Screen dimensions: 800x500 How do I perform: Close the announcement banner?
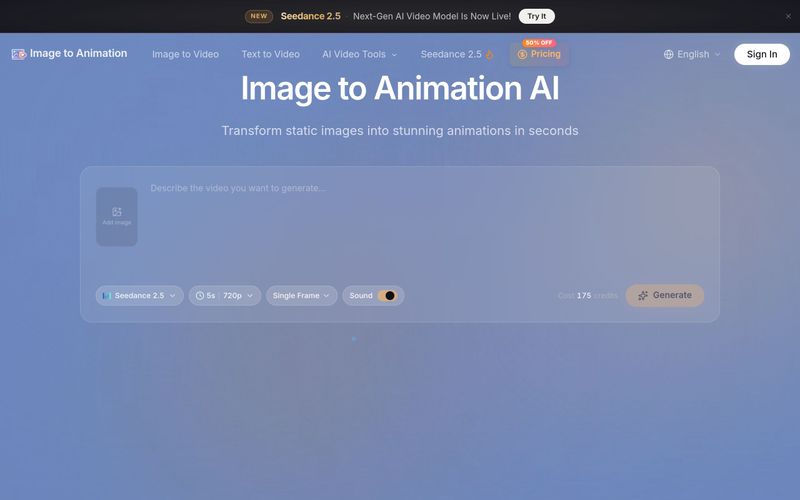pyautogui.click(x=788, y=16)
